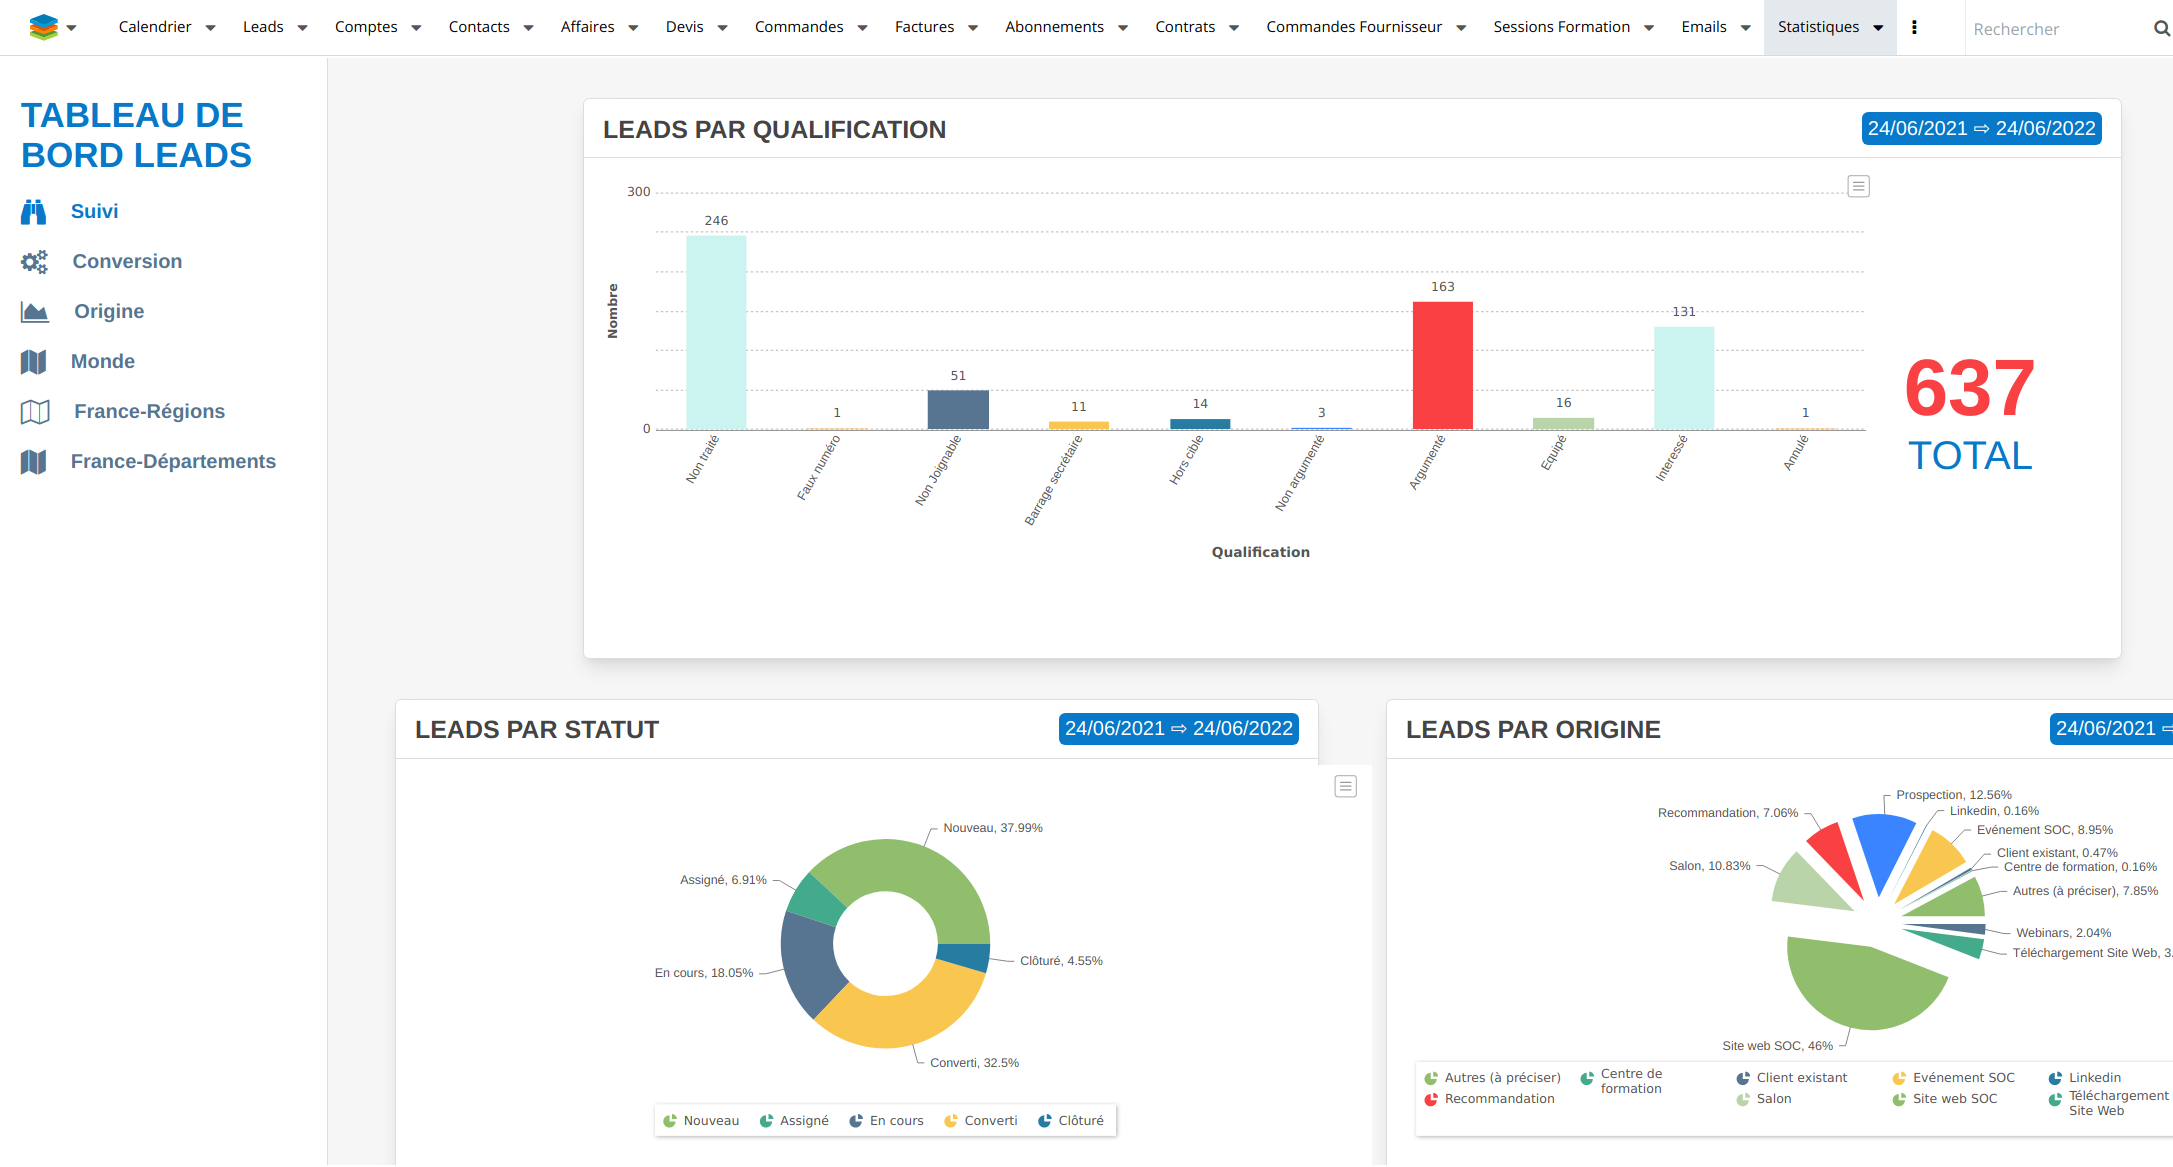Open the Leads par Statut chart hamburger menu
Image resolution: width=2173 pixels, height=1167 pixels.
(x=1345, y=786)
